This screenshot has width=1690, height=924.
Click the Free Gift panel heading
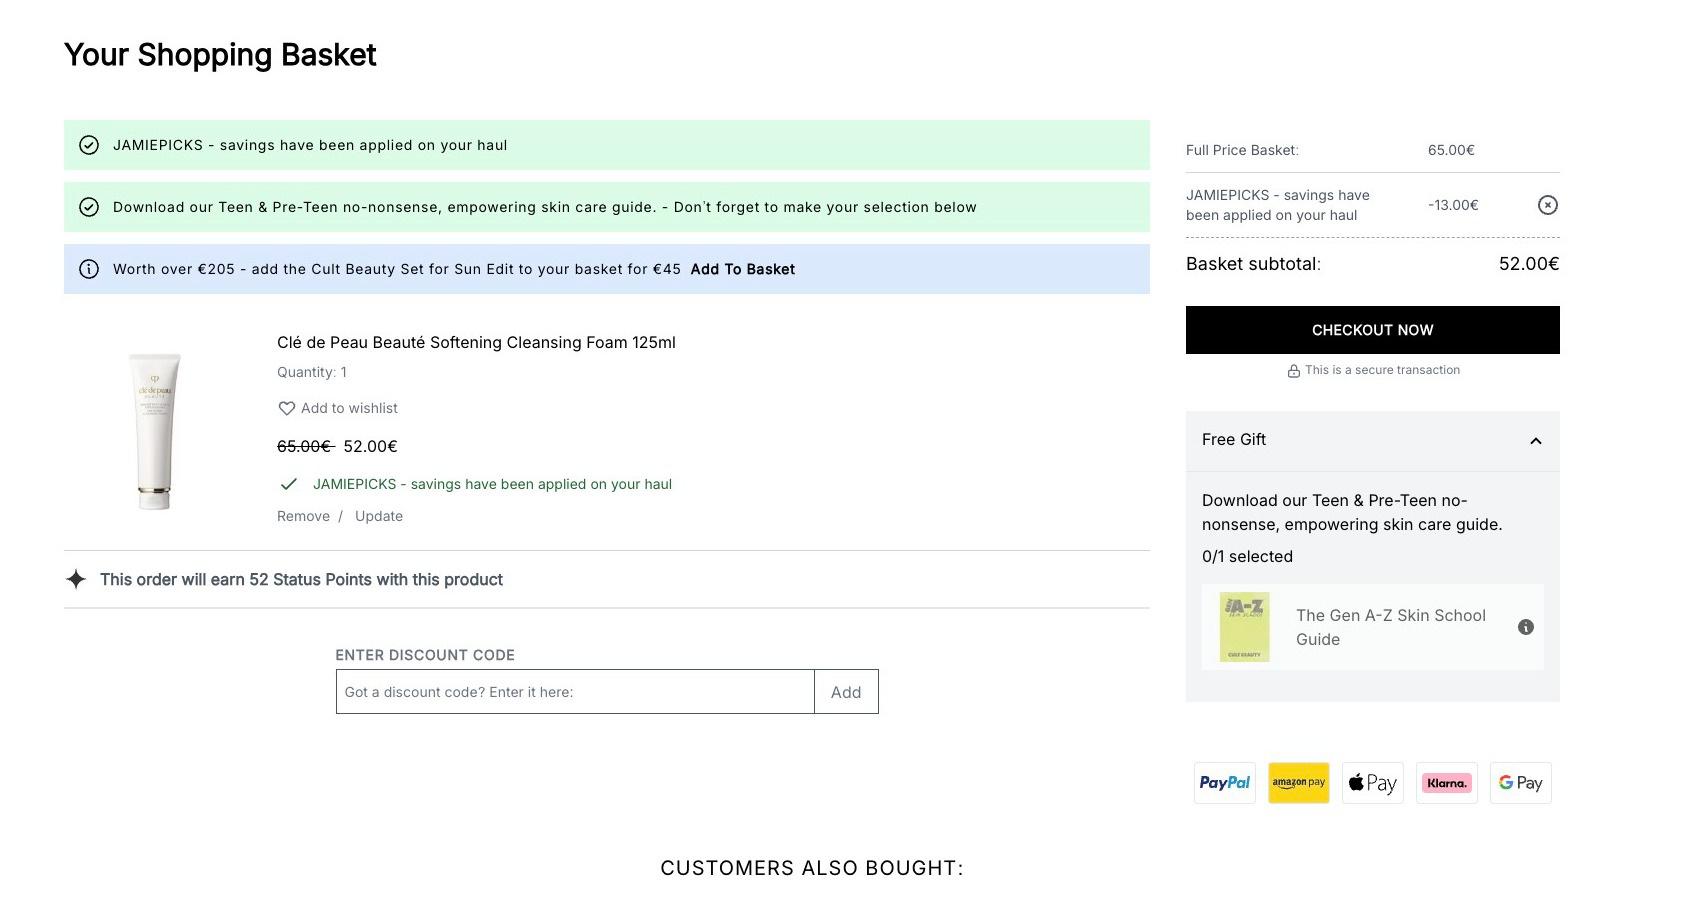pos(1234,440)
